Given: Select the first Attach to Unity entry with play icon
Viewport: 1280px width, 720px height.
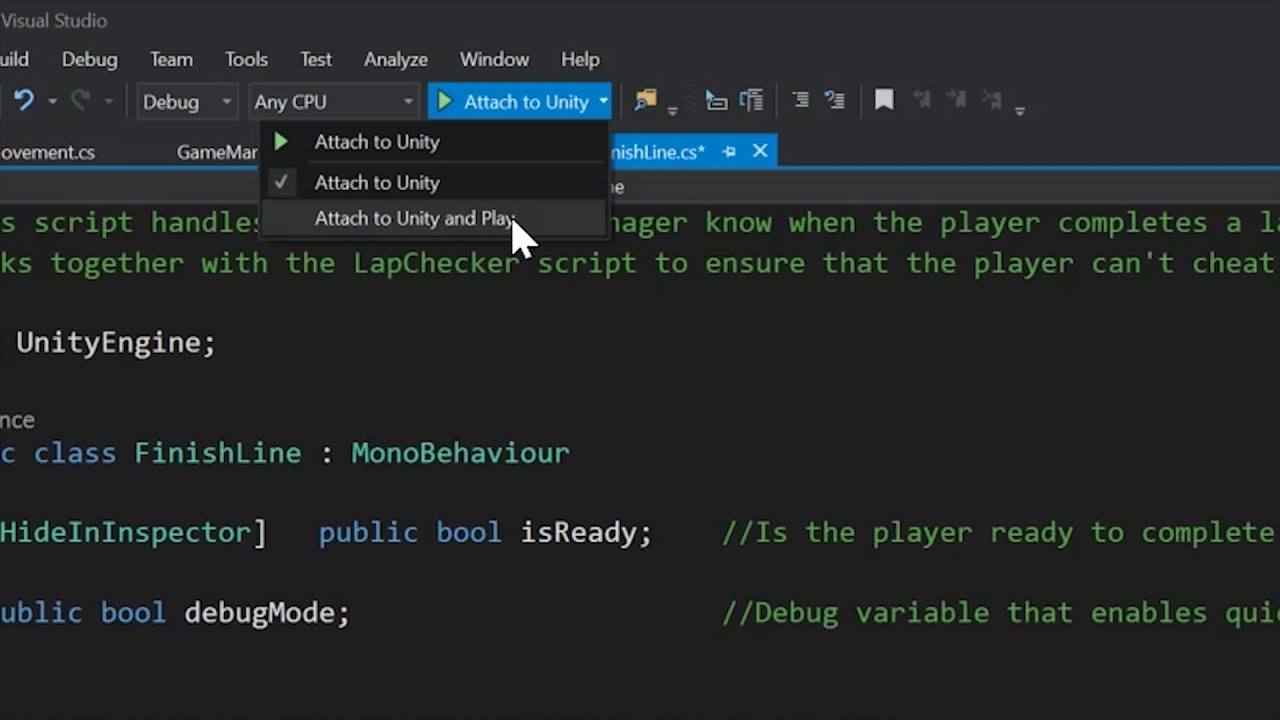Looking at the screenshot, I should point(433,142).
